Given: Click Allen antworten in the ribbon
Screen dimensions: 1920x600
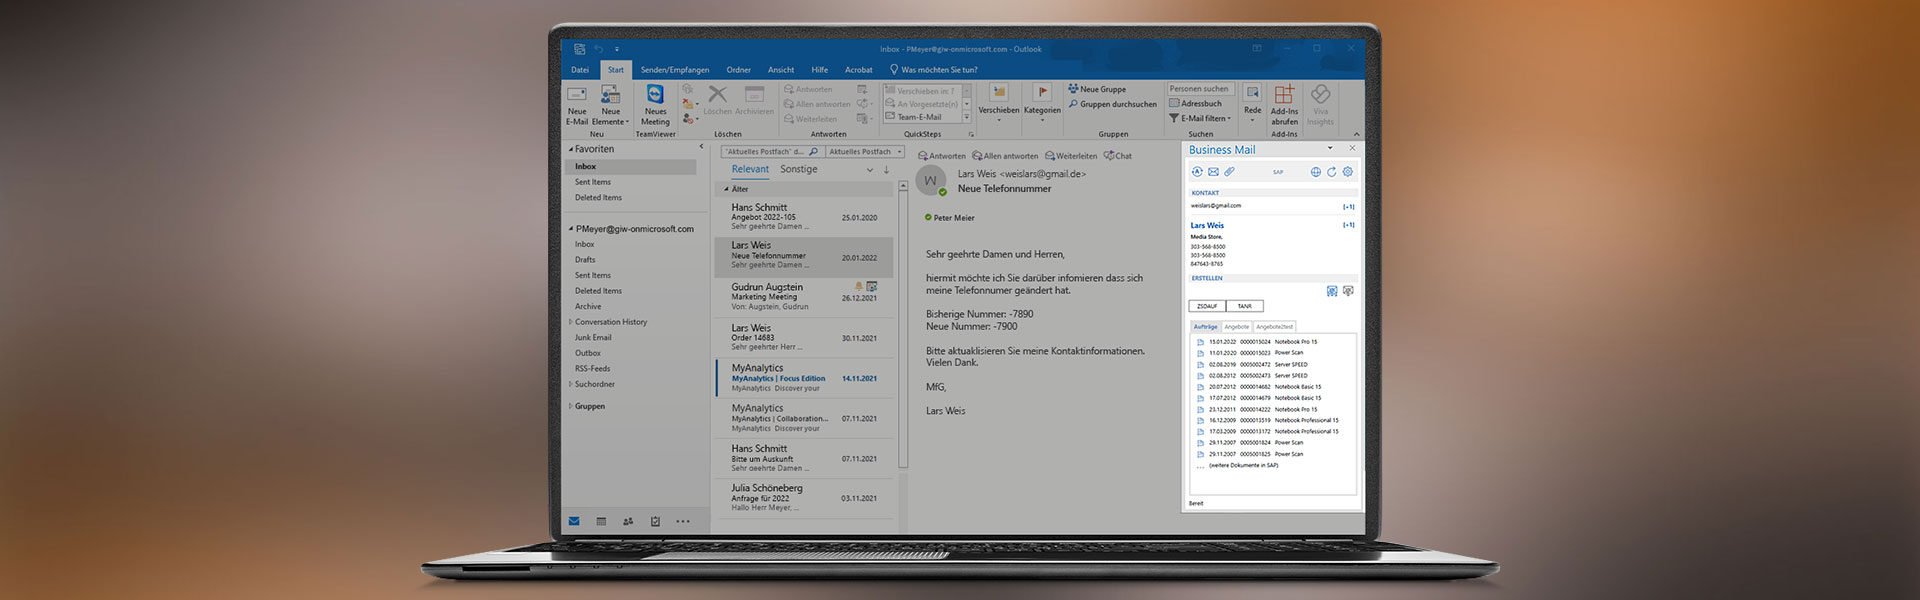Looking at the screenshot, I should (x=817, y=104).
